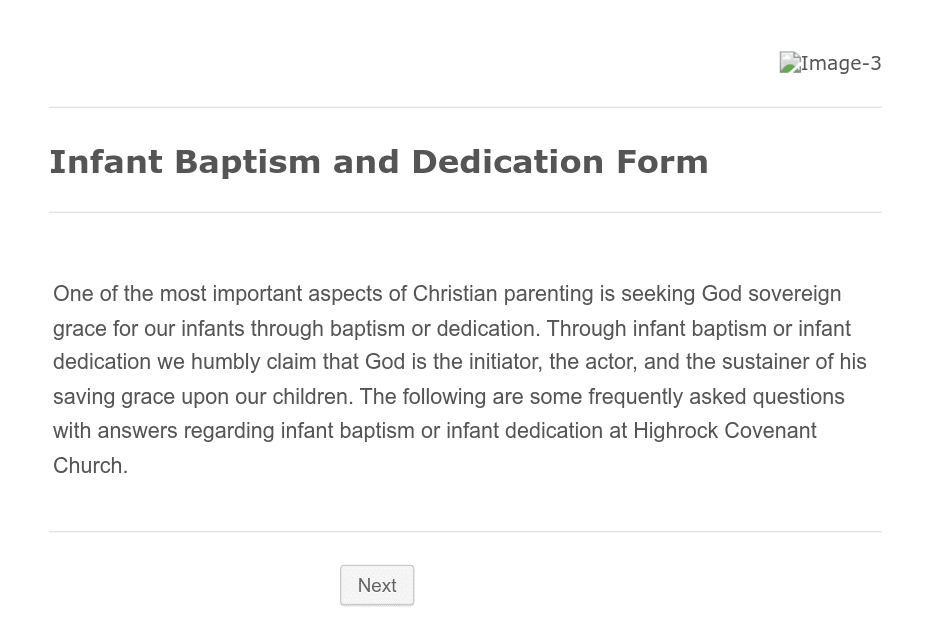Click the divider line below the heading

coord(466,212)
